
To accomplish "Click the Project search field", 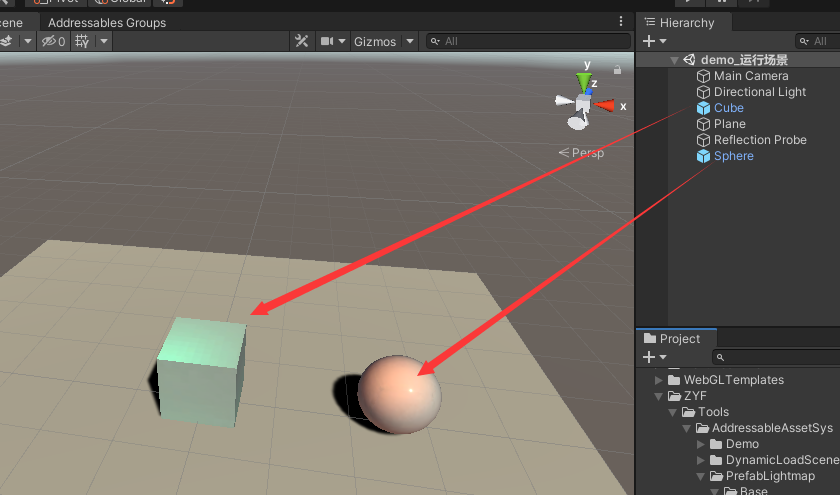I will tap(776, 357).
